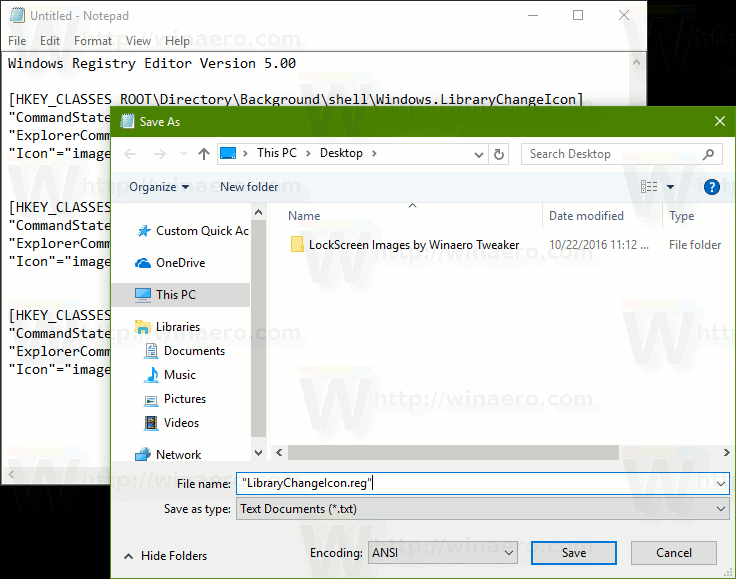The height and width of the screenshot is (579, 736).
Task: Open recent locations dropdown arrow
Action: point(183,154)
